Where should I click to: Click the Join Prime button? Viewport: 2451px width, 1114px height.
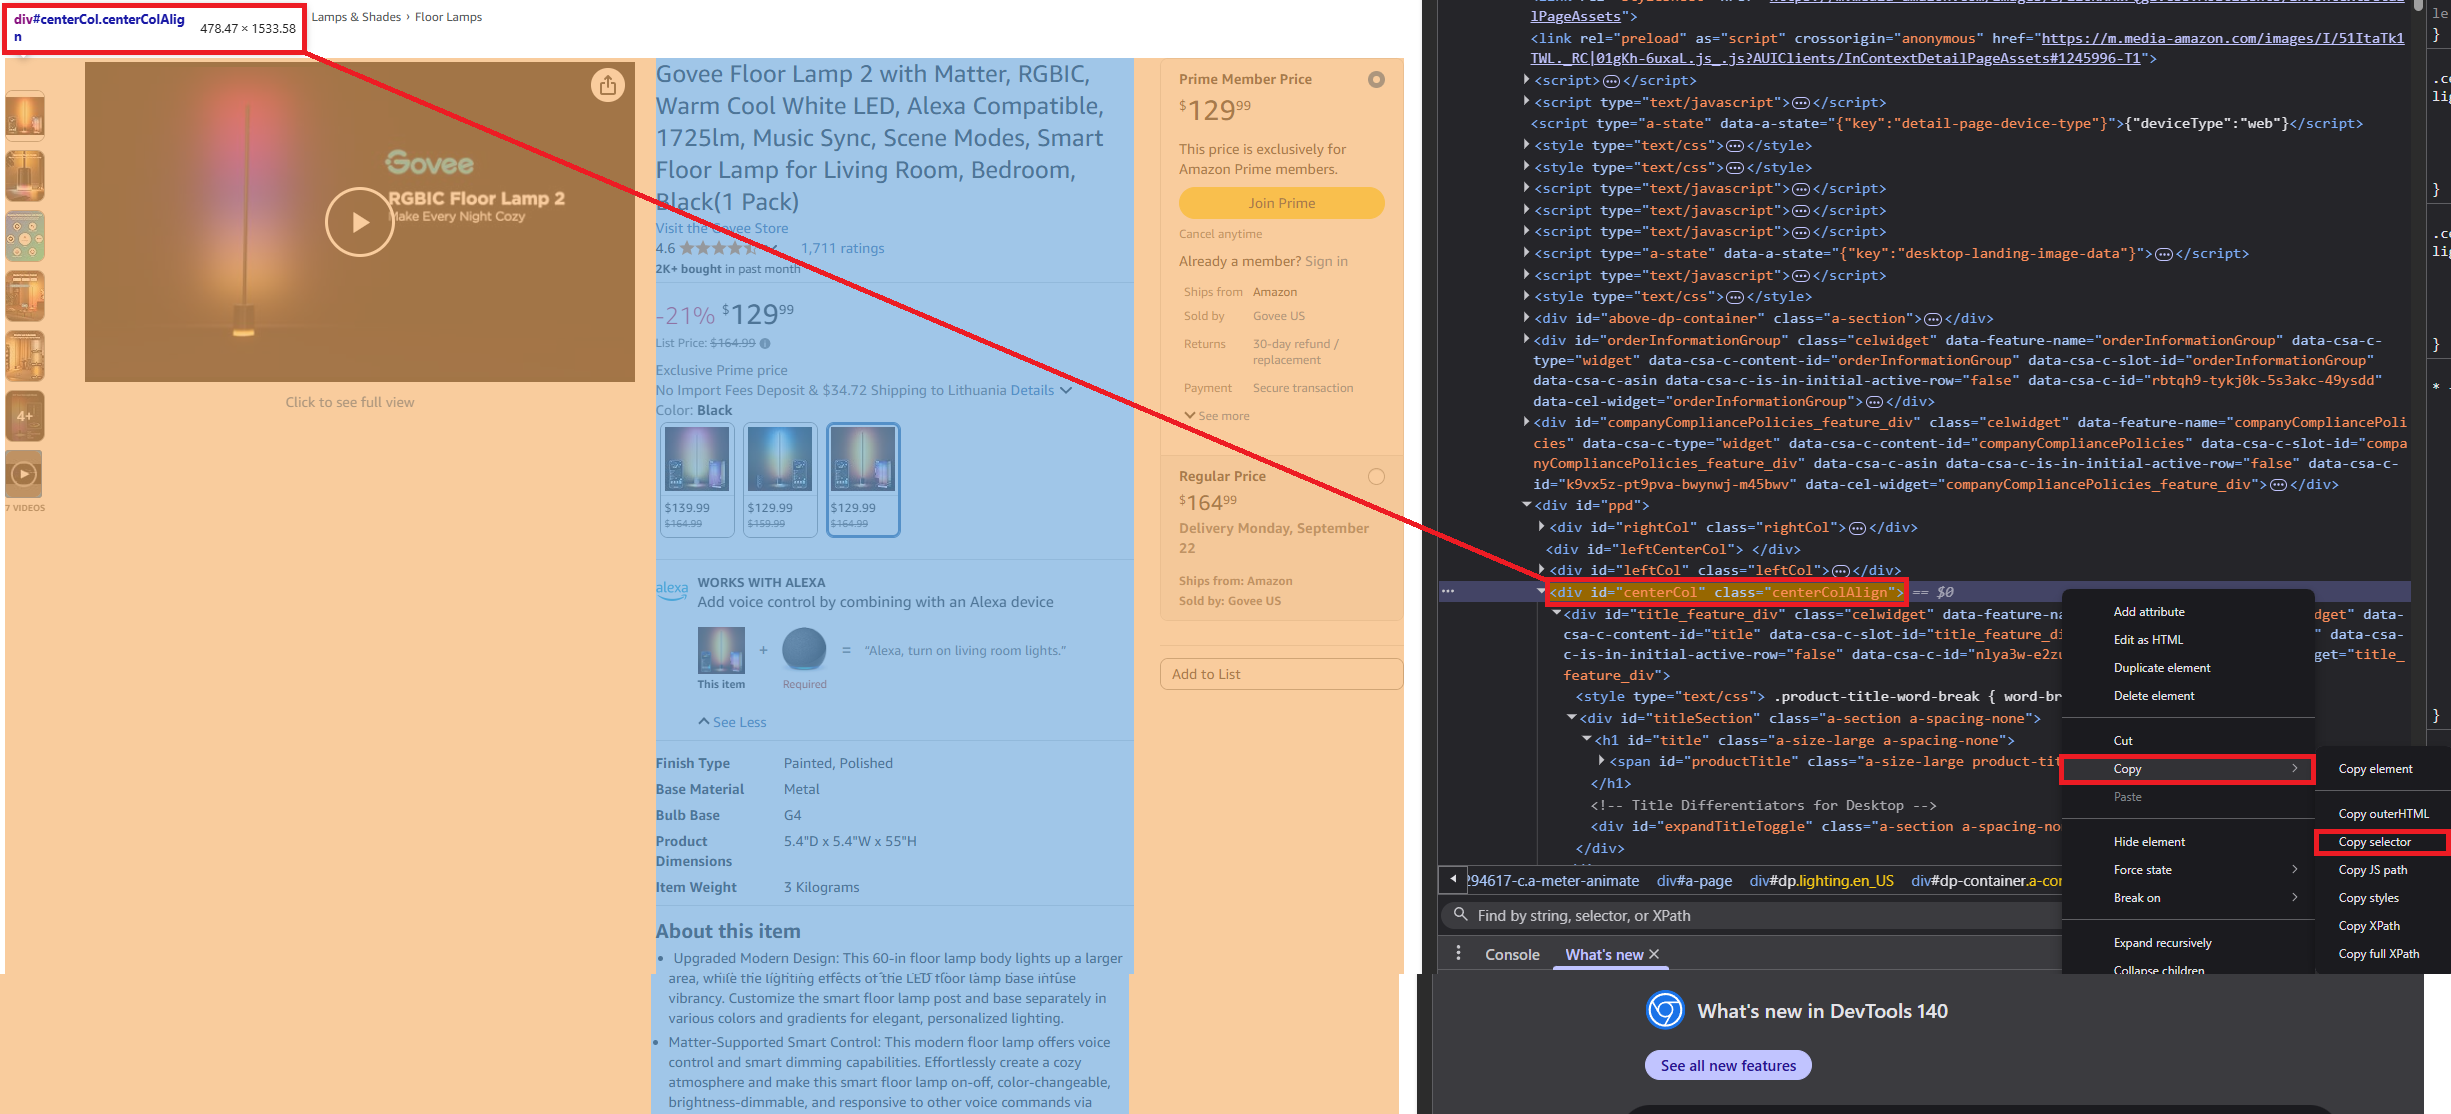point(1281,203)
